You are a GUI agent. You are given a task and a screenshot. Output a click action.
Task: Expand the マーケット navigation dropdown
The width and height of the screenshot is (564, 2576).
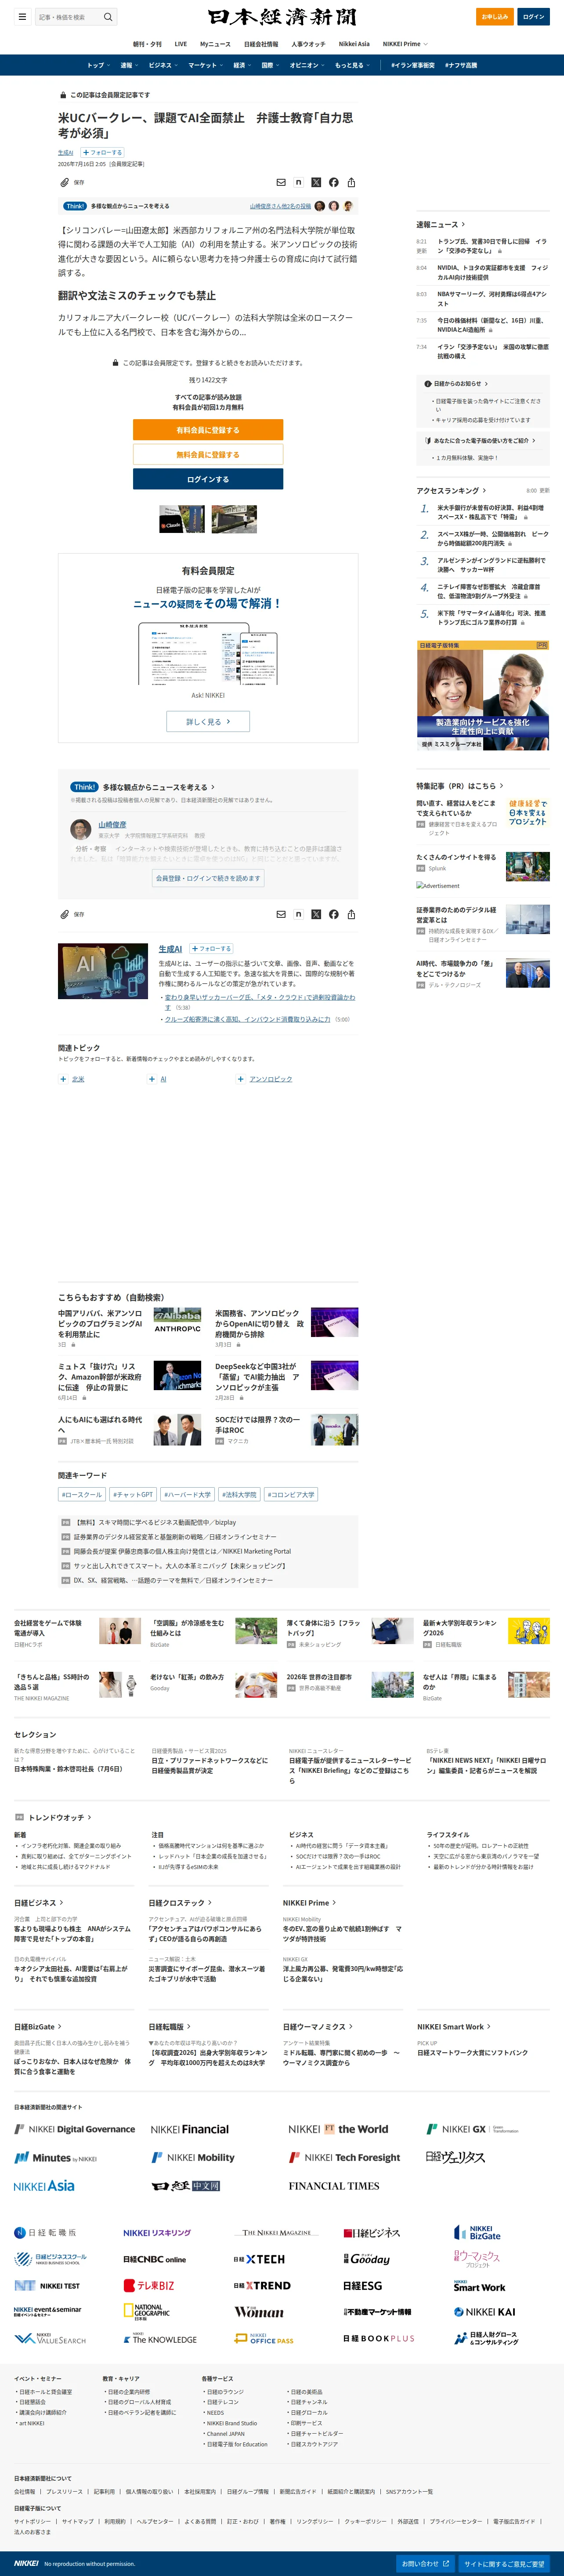pos(206,65)
